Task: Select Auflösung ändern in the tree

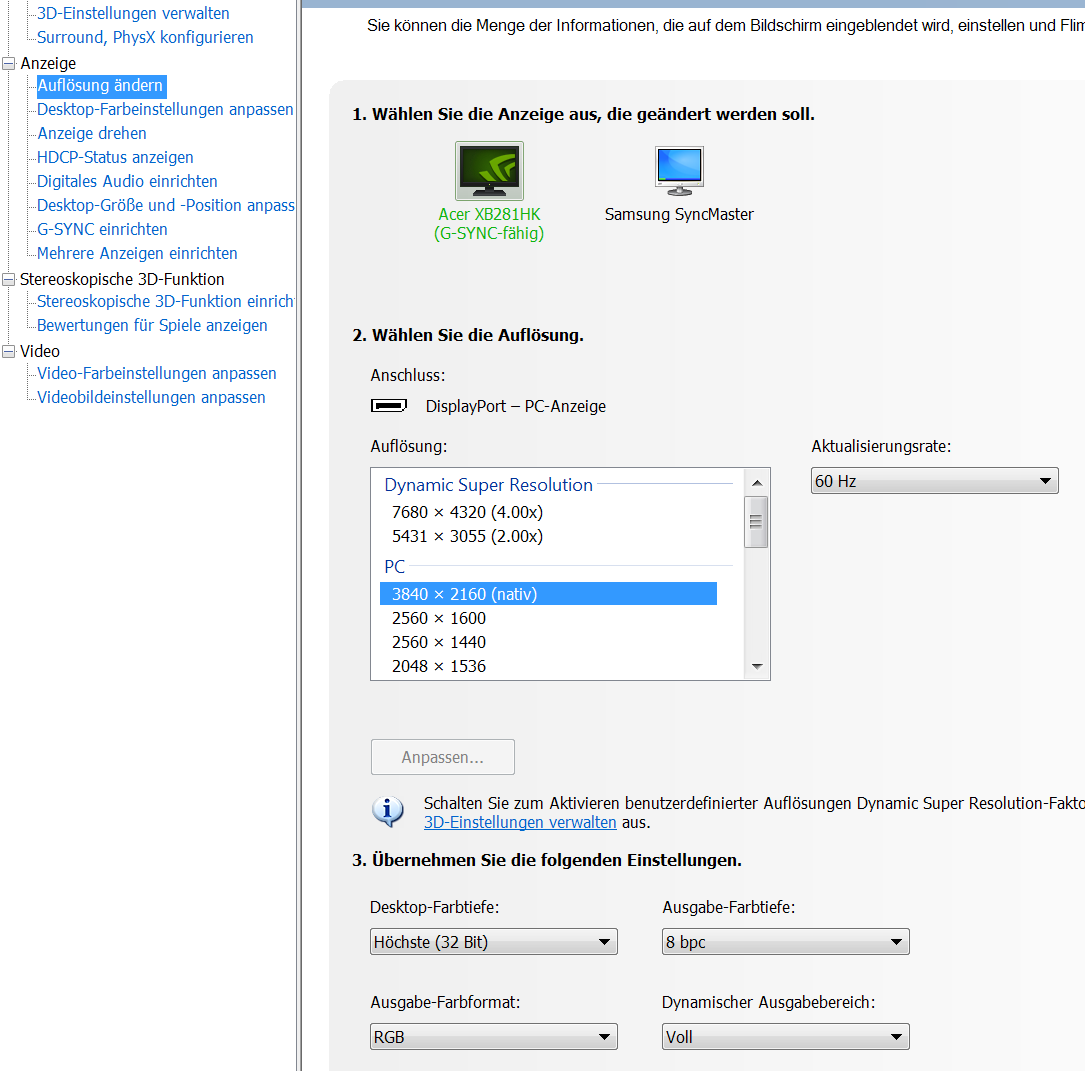Action: tap(100, 86)
